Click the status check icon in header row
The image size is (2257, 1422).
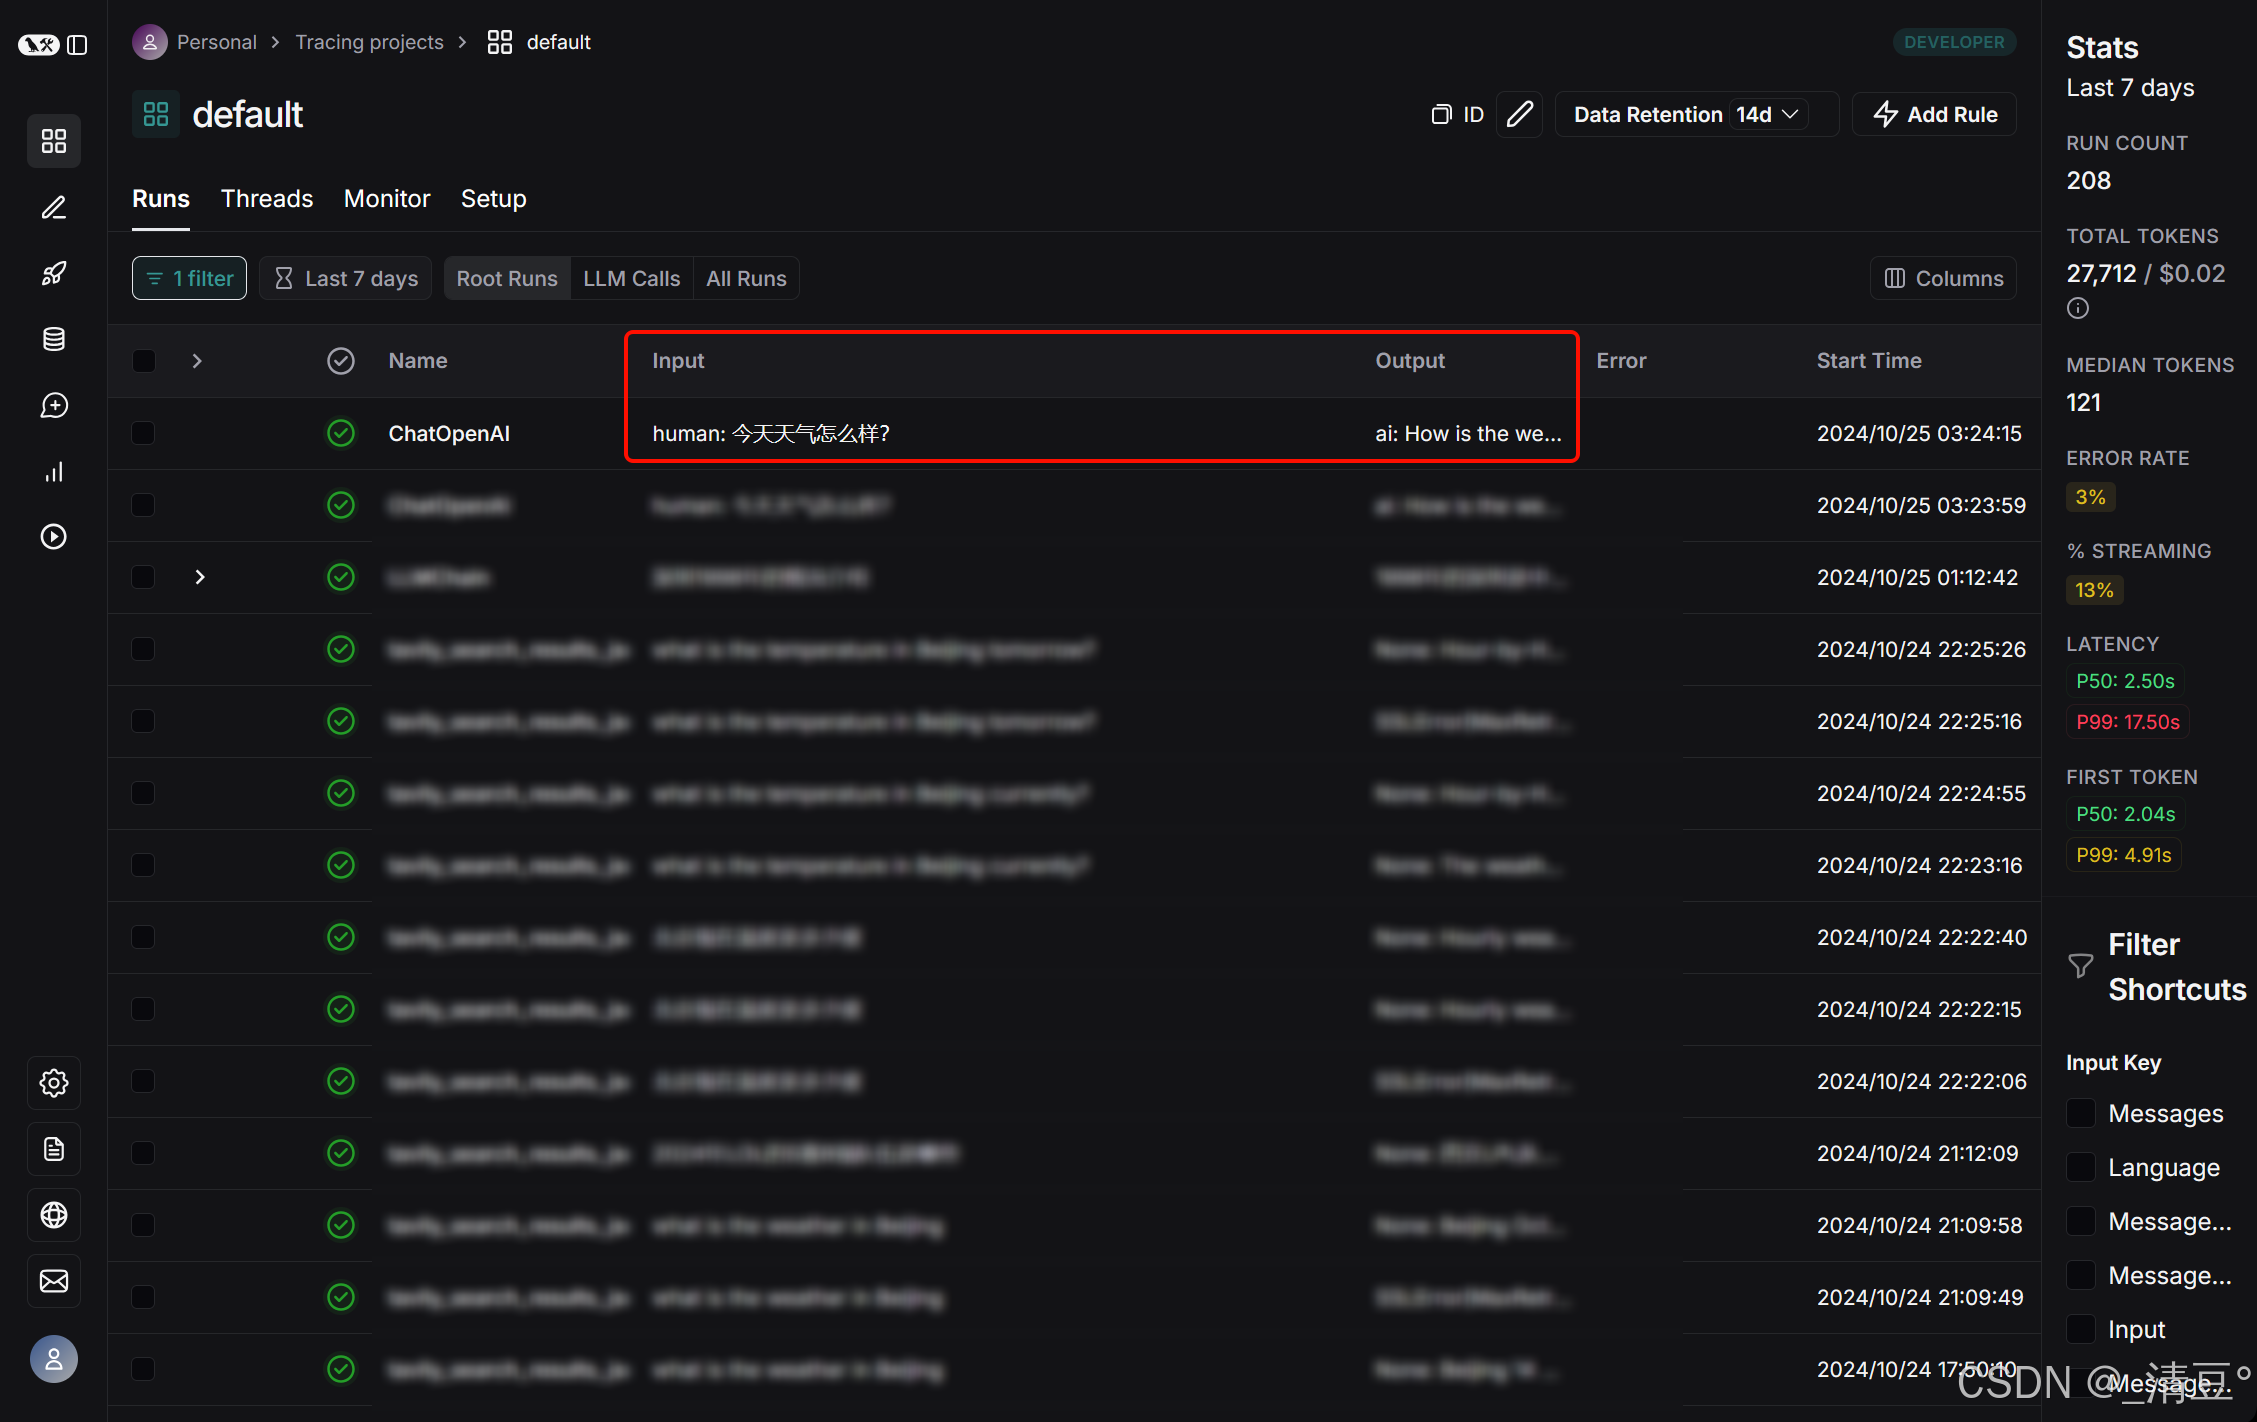[x=341, y=361]
